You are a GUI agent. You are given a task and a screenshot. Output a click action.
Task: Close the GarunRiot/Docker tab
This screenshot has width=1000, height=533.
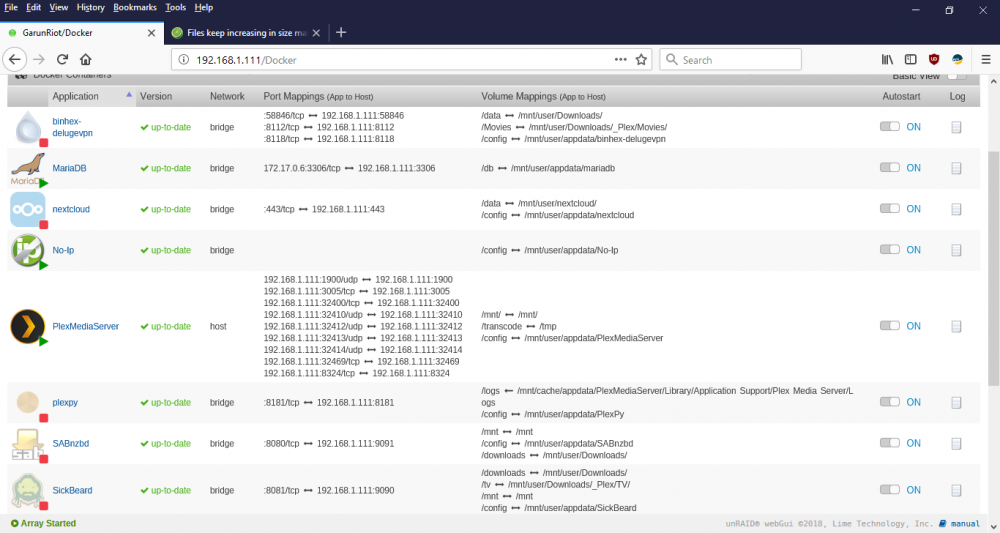(151, 33)
